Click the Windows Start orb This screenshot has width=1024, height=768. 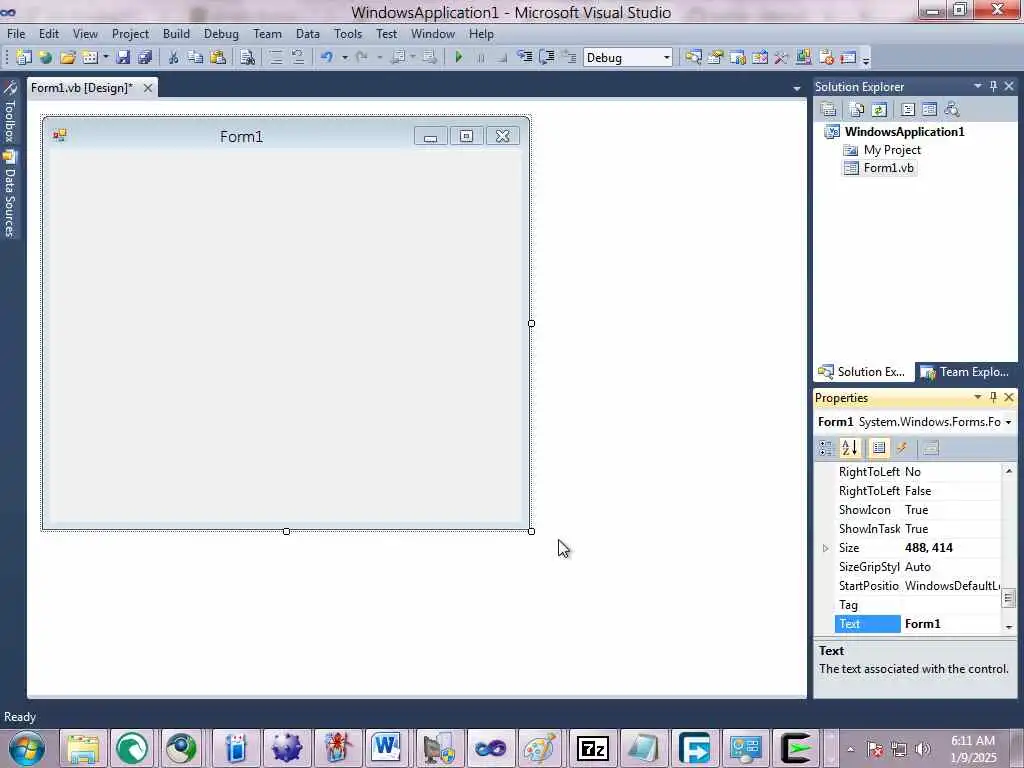[26, 748]
